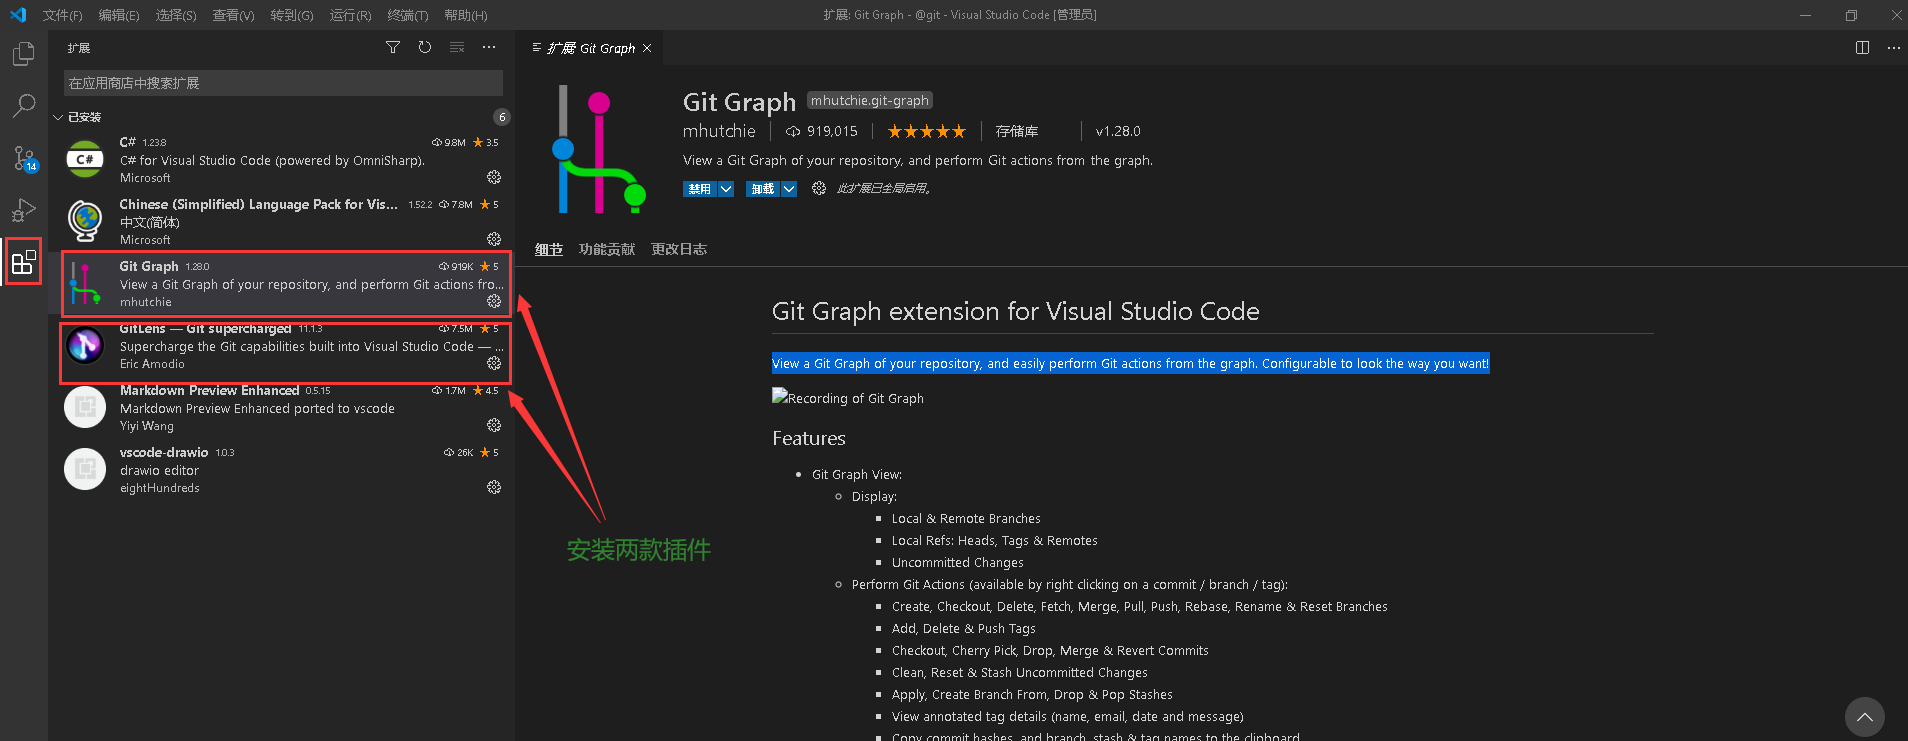Click the 'Uncommitted Changes' bullet

click(958, 562)
